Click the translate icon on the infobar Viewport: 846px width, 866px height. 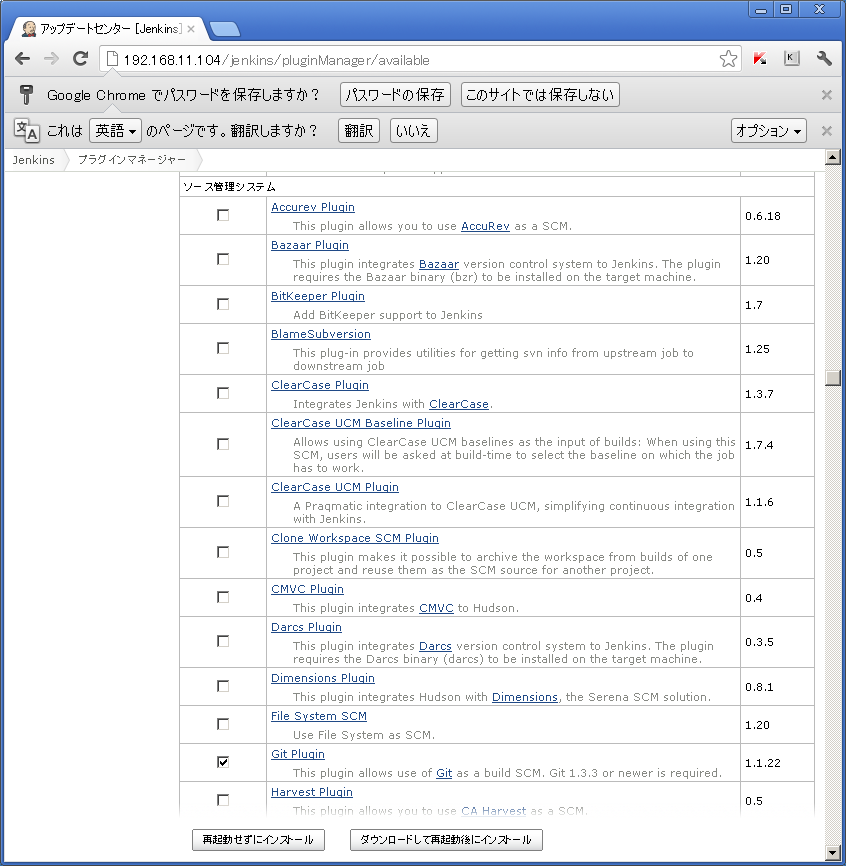[x=26, y=131]
